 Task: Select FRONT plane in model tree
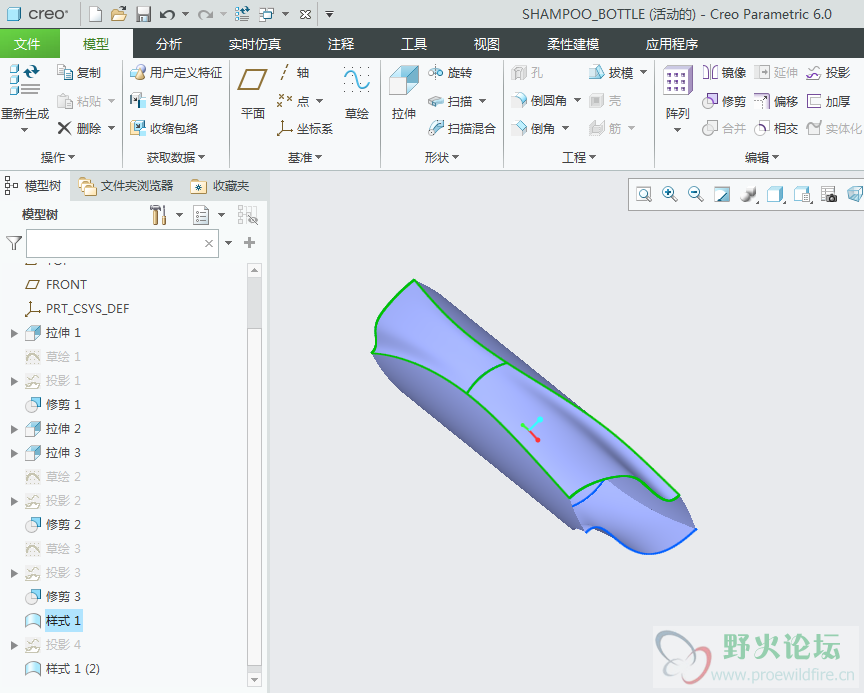pos(56,285)
